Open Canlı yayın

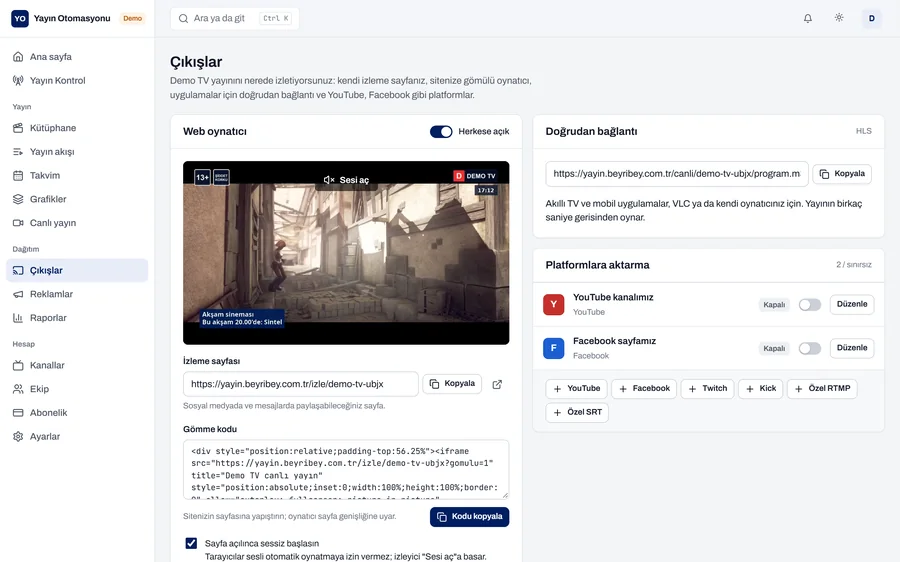pos(77,223)
